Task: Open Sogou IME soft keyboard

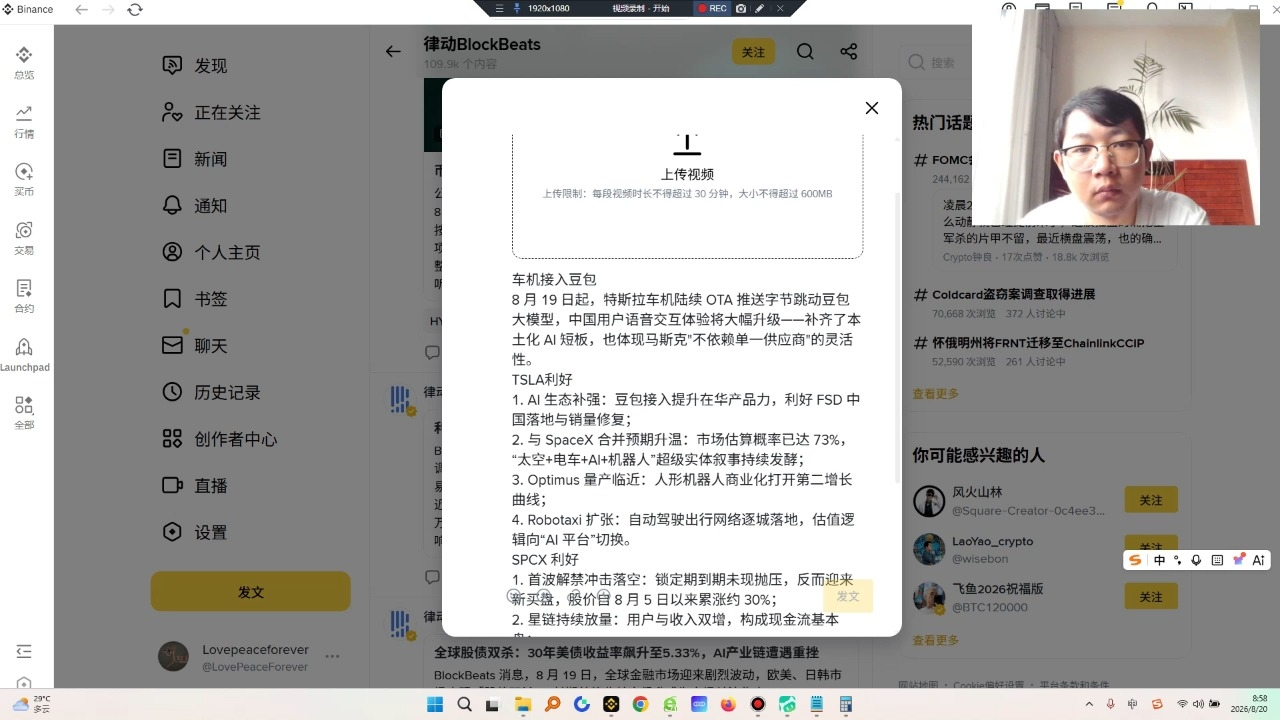Action: click(x=1217, y=561)
